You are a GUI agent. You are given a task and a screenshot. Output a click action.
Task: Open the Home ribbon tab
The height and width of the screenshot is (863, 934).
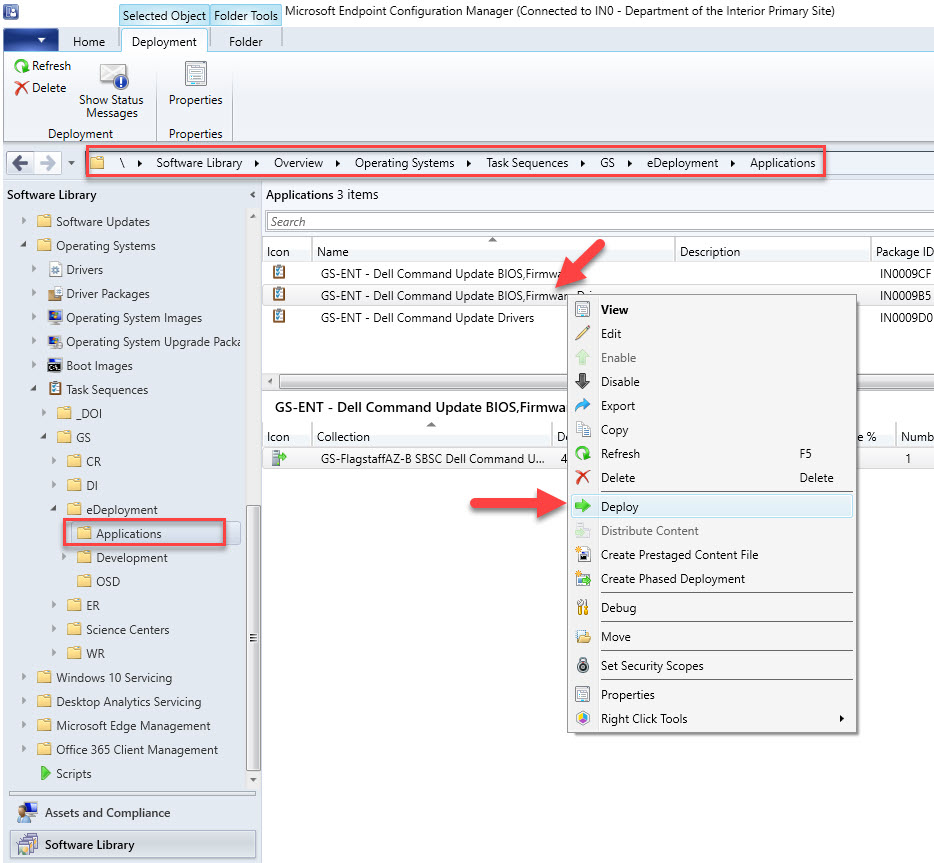pyautogui.click(x=89, y=42)
